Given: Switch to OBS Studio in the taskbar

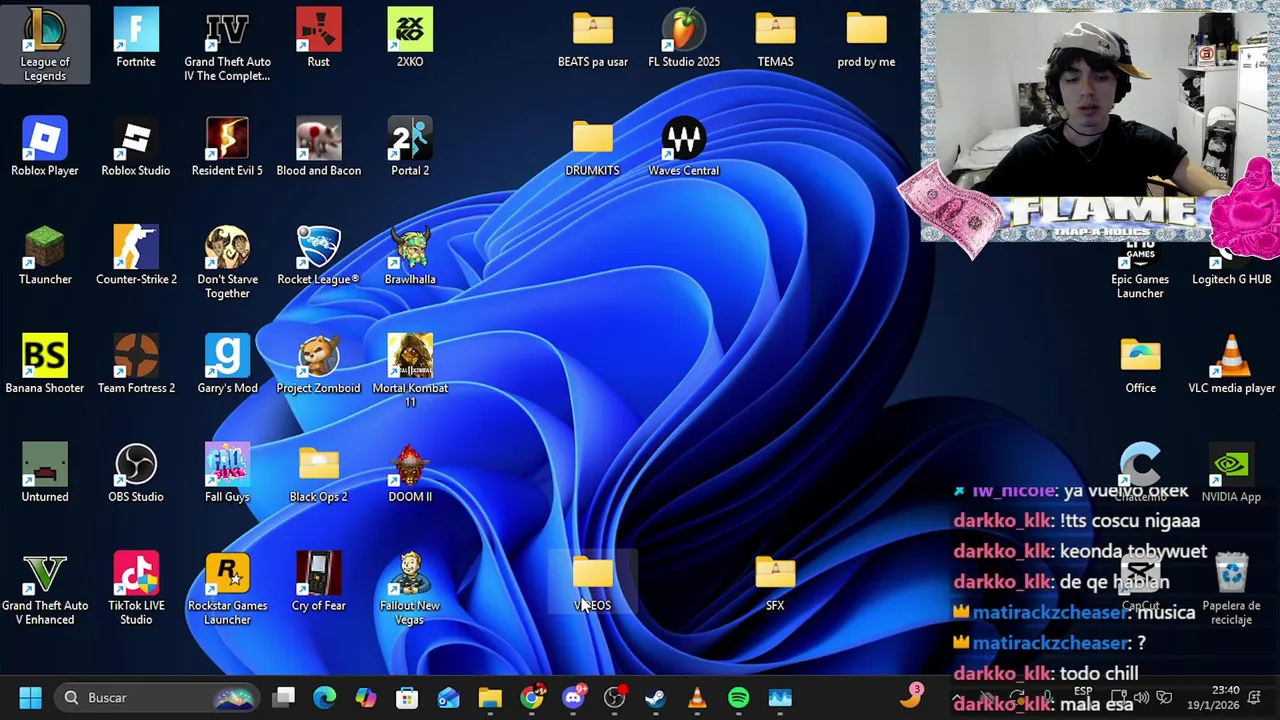Looking at the screenshot, I should coord(614,697).
